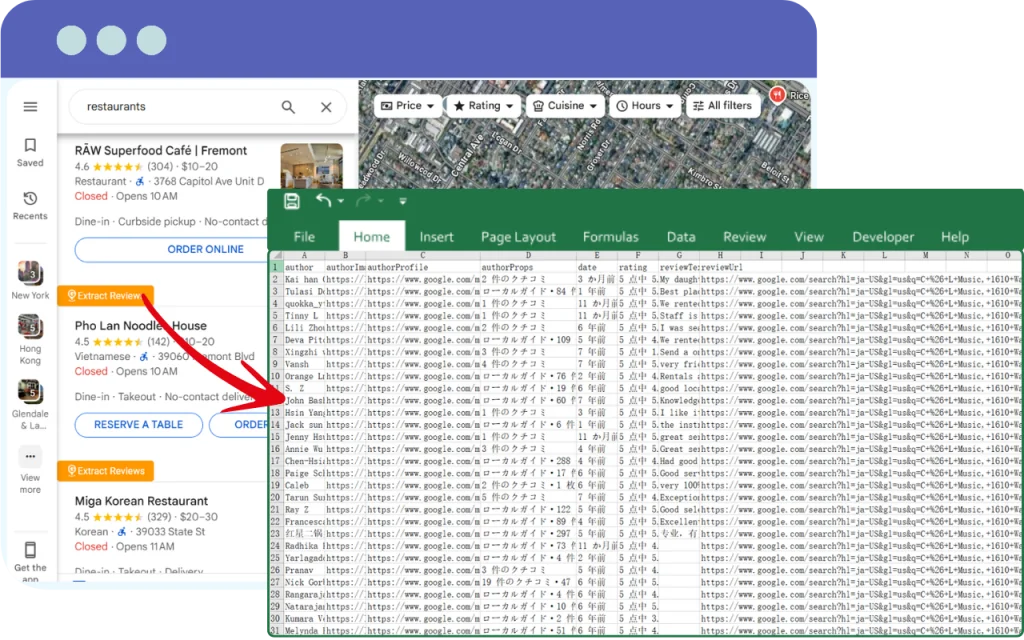
Task: Select row 20 header
Action: coord(276,498)
